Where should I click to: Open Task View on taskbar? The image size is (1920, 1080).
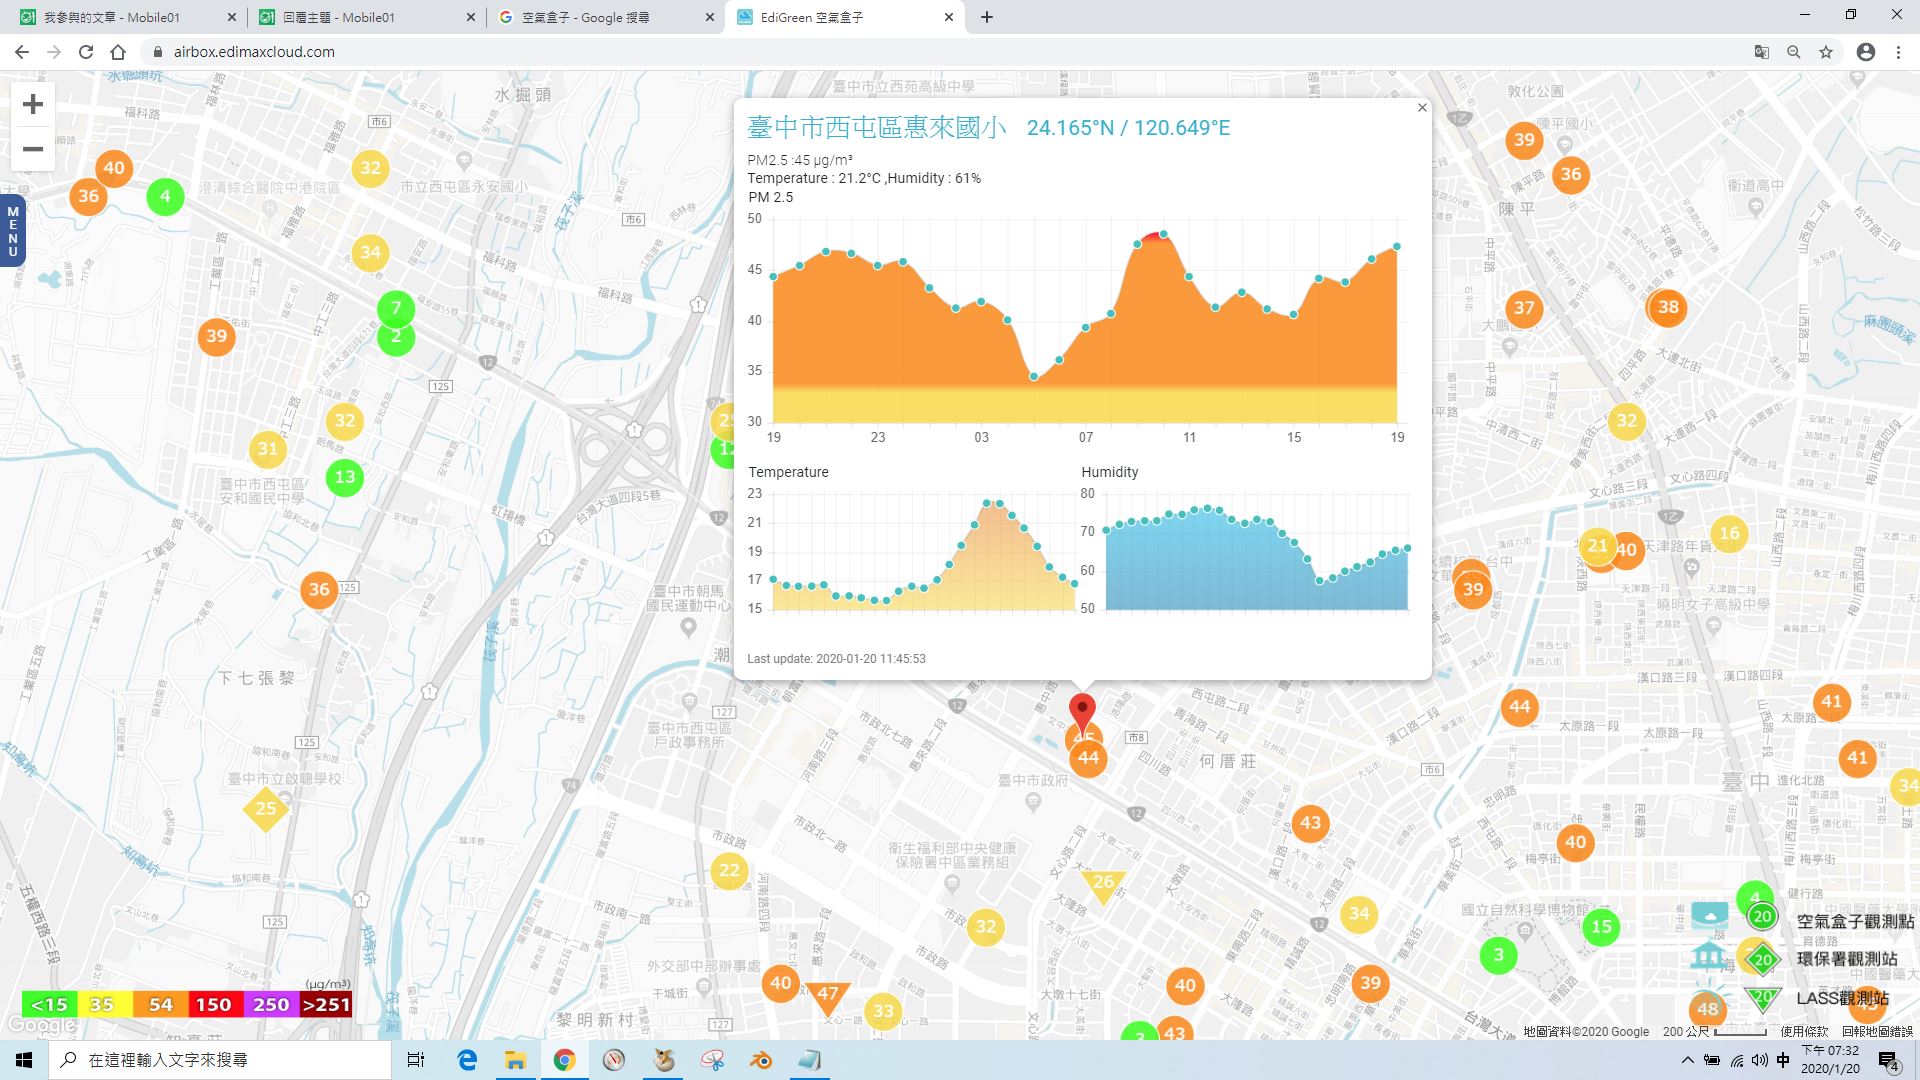416,1060
